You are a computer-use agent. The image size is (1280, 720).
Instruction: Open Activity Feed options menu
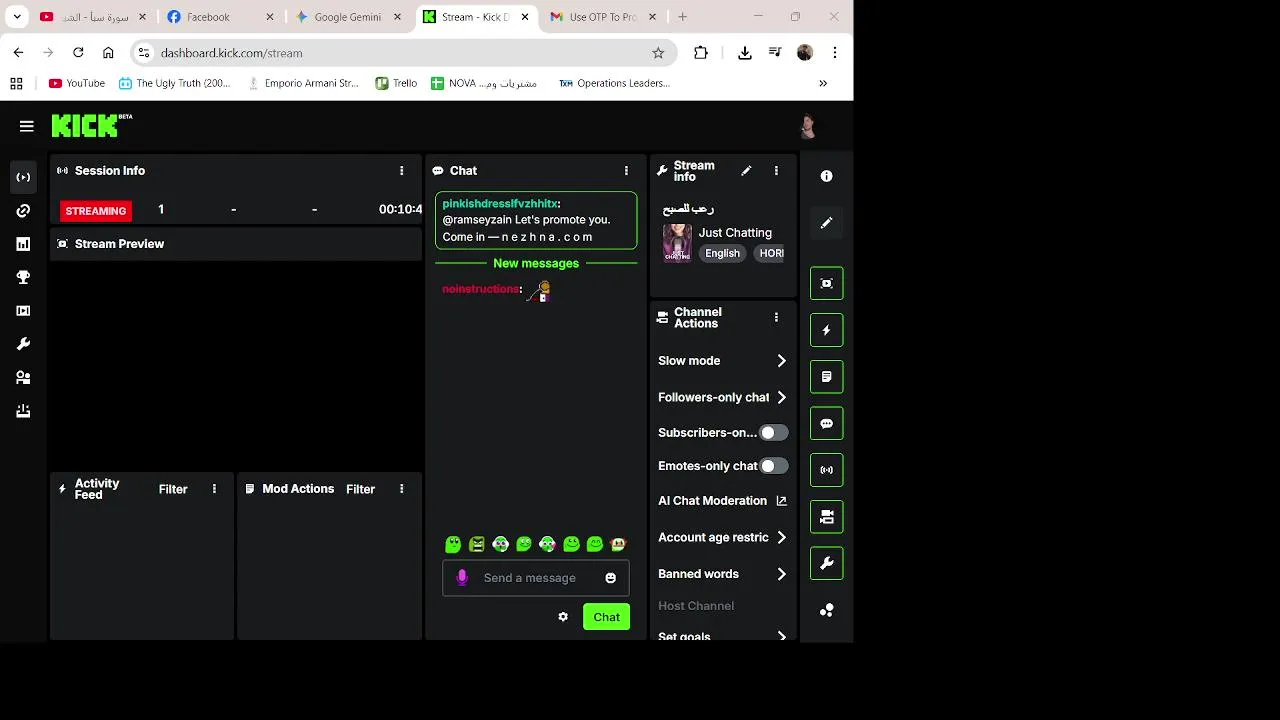(x=214, y=489)
